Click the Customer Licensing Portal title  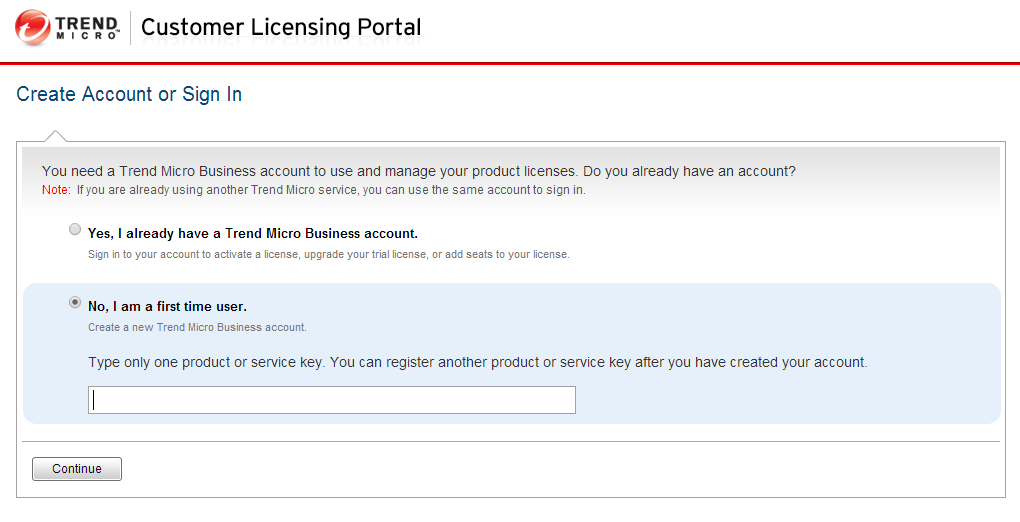pos(281,27)
